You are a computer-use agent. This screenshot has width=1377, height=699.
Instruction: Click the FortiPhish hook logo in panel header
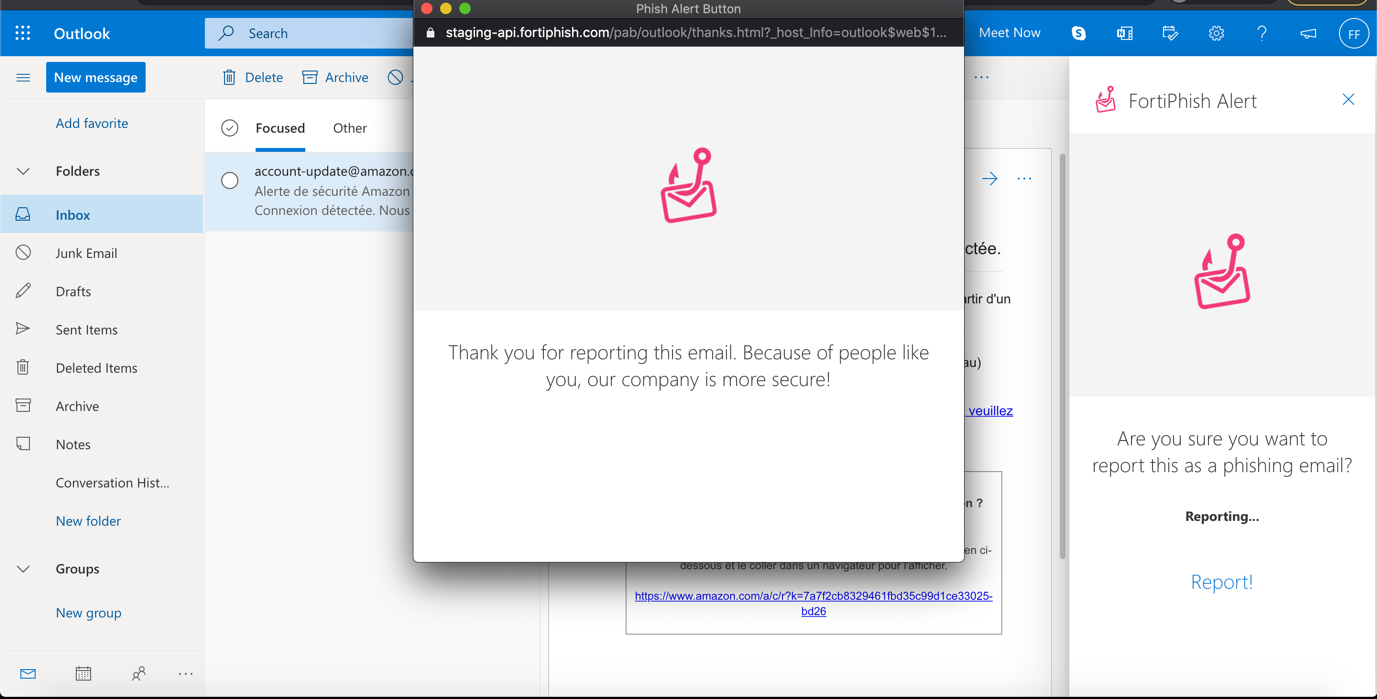1105,100
